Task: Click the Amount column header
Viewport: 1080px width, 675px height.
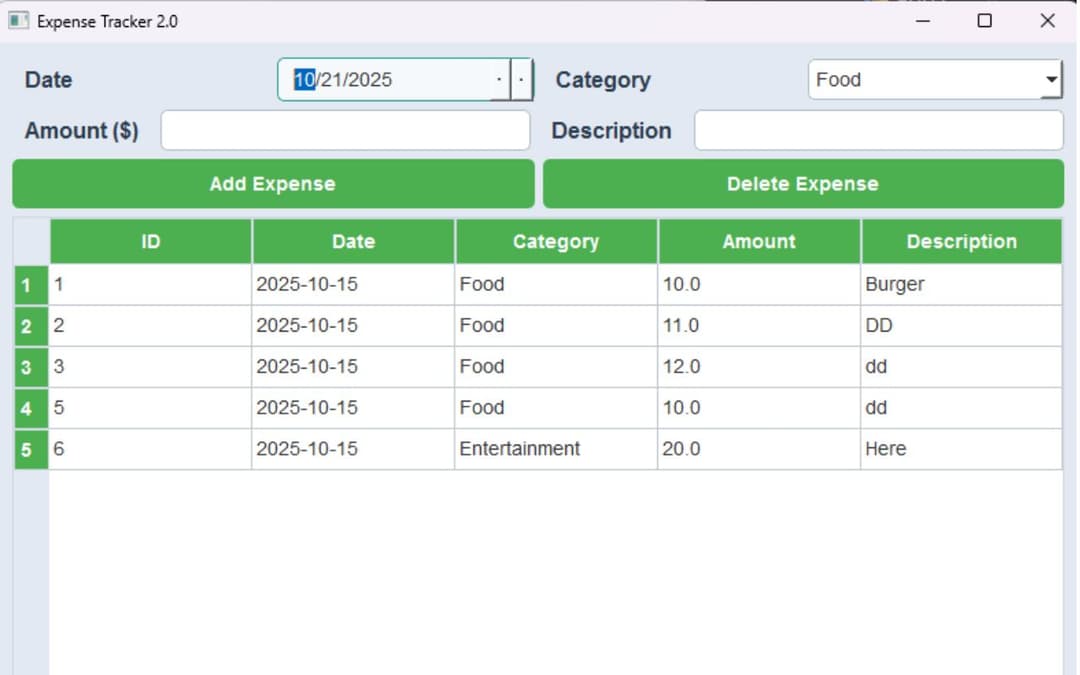Action: tap(759, 241)
